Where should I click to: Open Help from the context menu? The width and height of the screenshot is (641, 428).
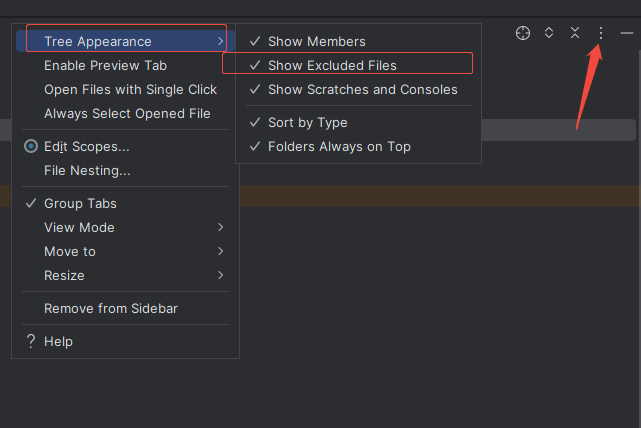pyautogui.click(x=125, y=341)
